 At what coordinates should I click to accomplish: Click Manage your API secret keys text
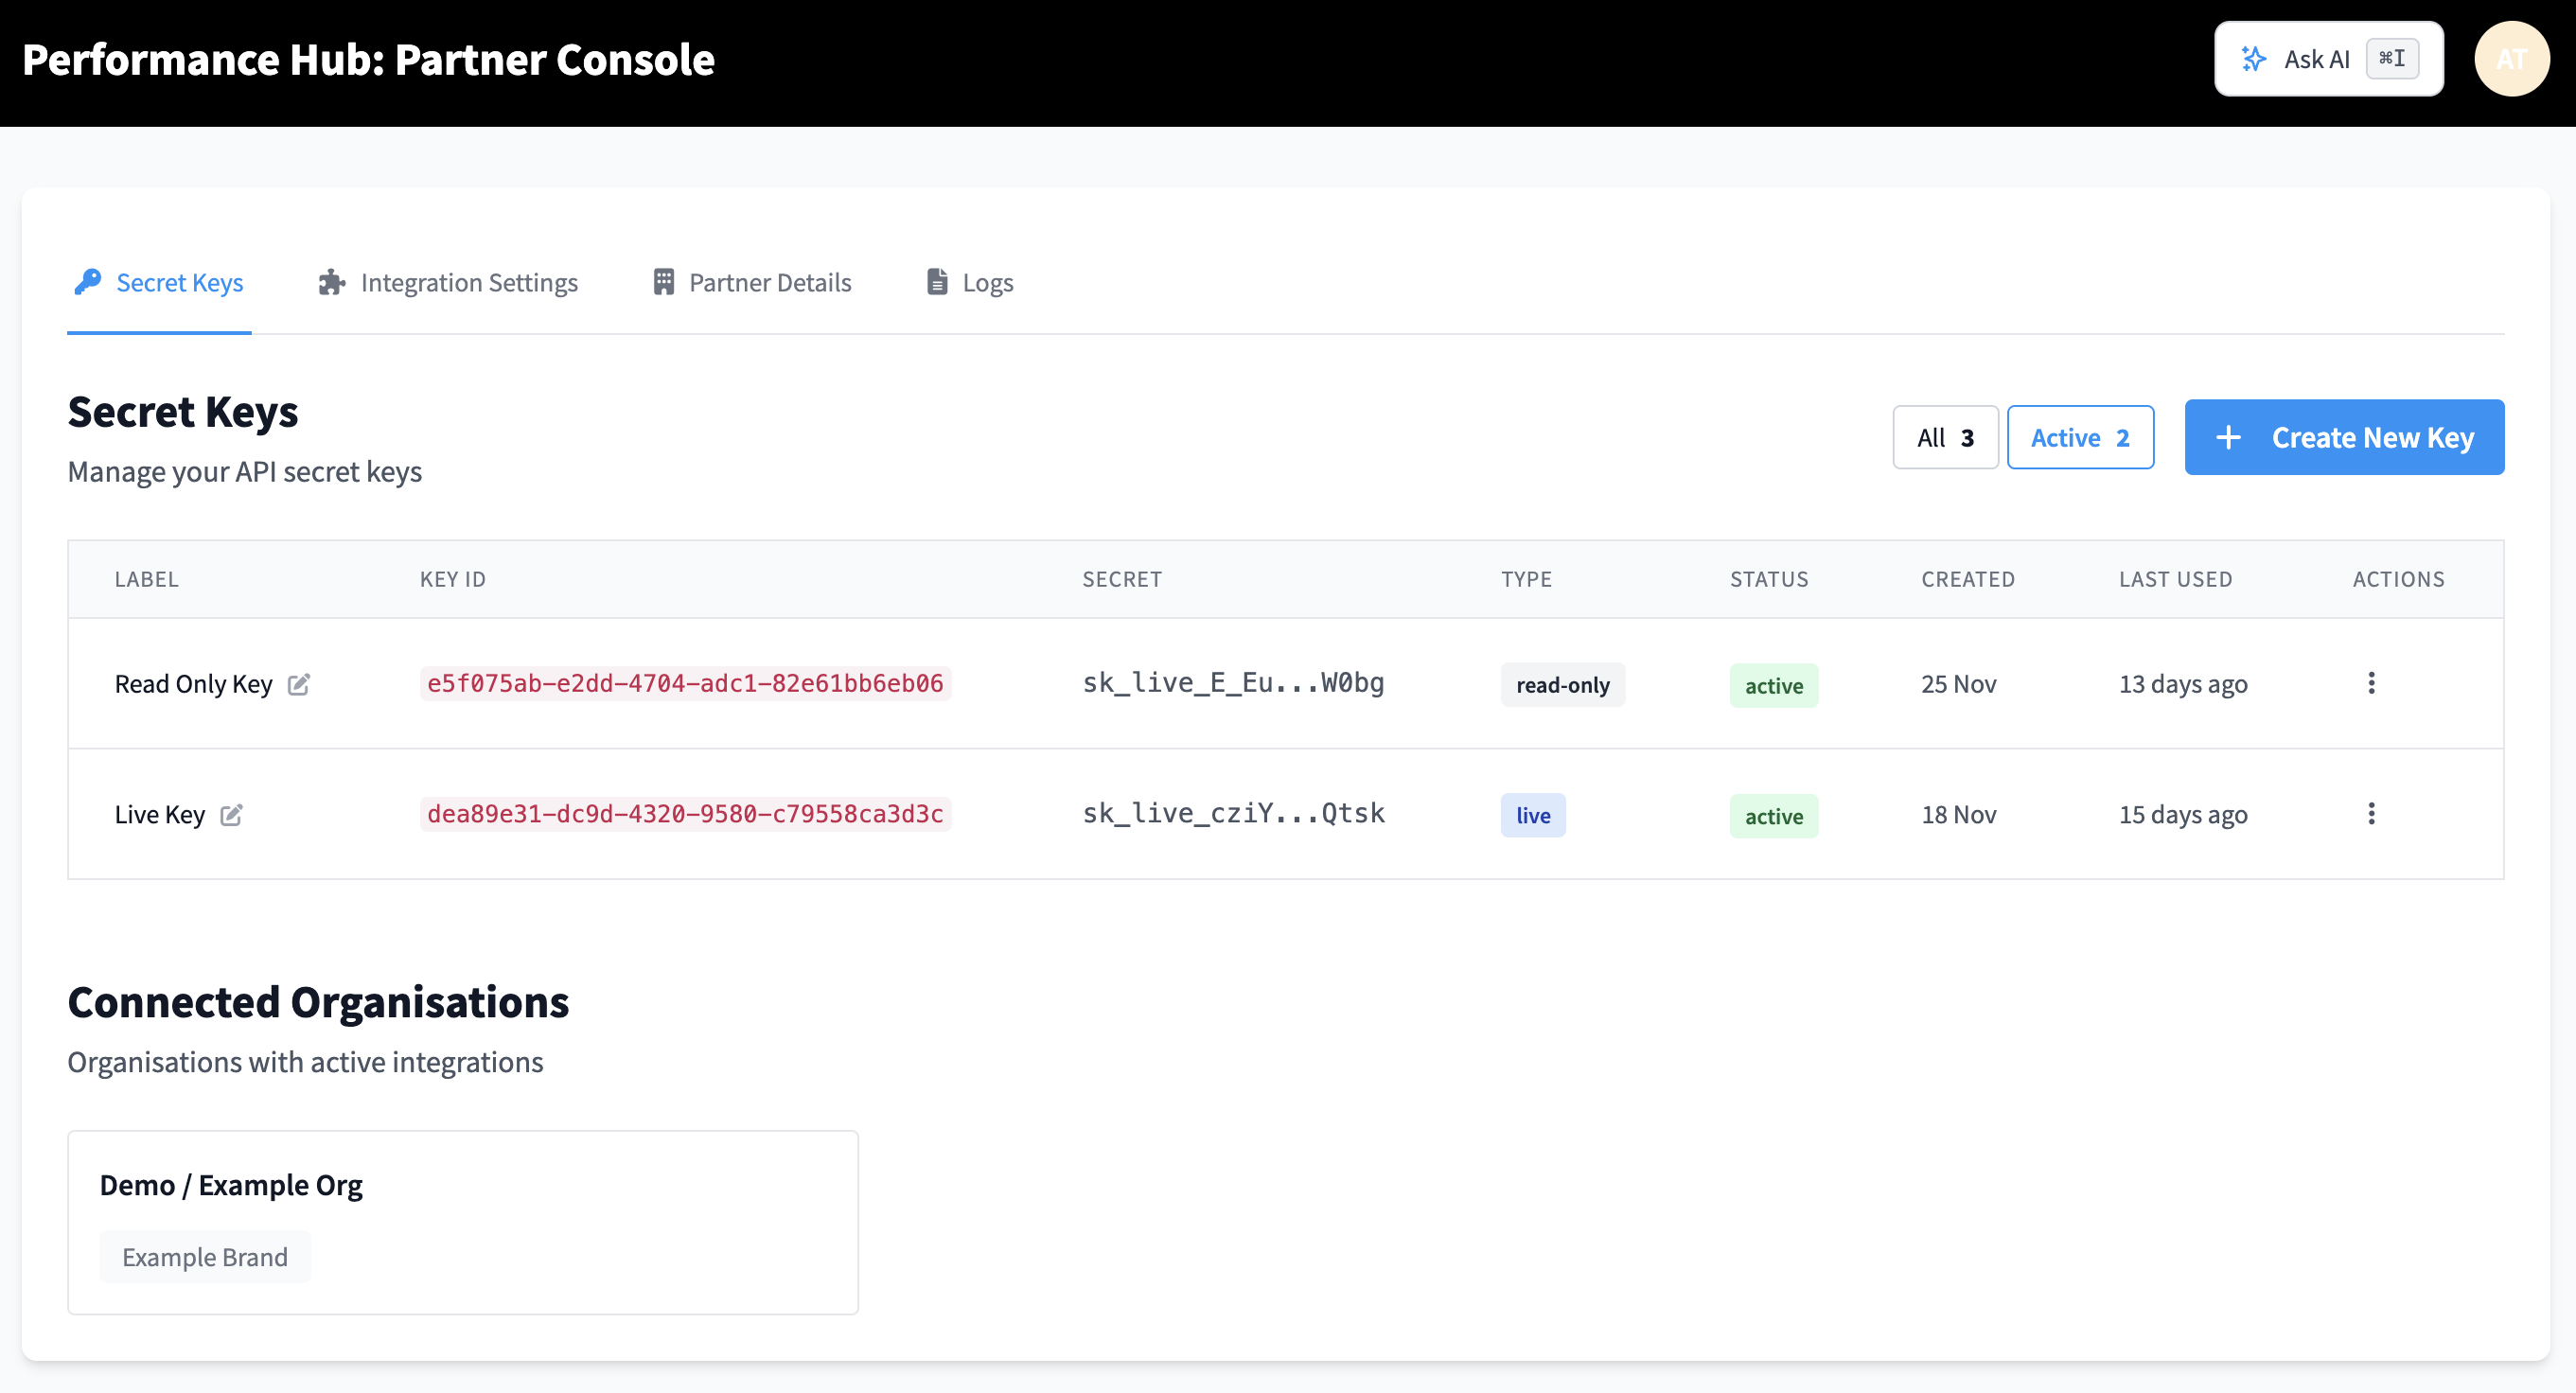pos(244,472)
